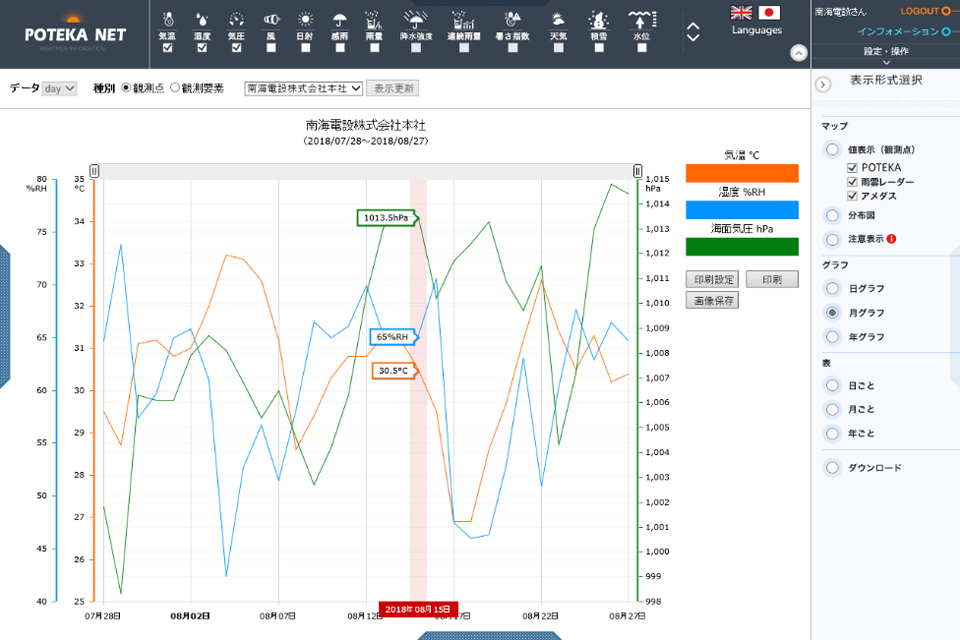Image resolution: width=960 pixels, height=640 pixels.
Task: Click the 2018年08月15日 date marker
Action: 418,609
